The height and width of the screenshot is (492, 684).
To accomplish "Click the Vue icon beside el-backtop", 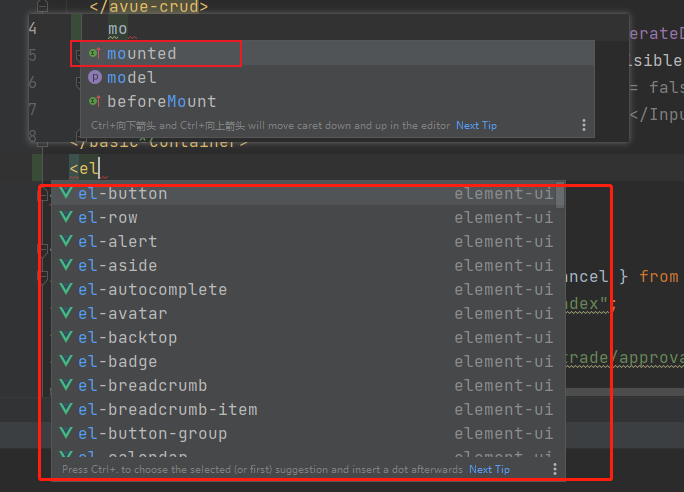I will point(66,337).
